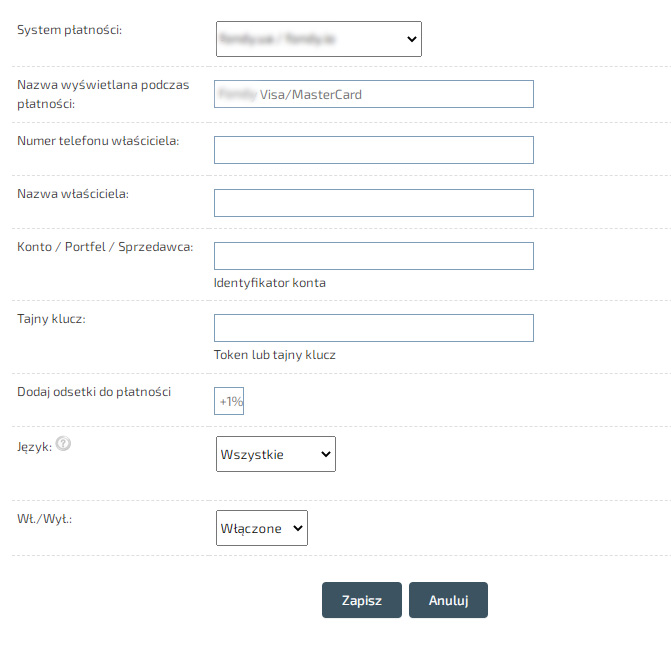Focus the Tajny klucz input field
The width and height of the screenshot is (671, 656).
(373, 328)
